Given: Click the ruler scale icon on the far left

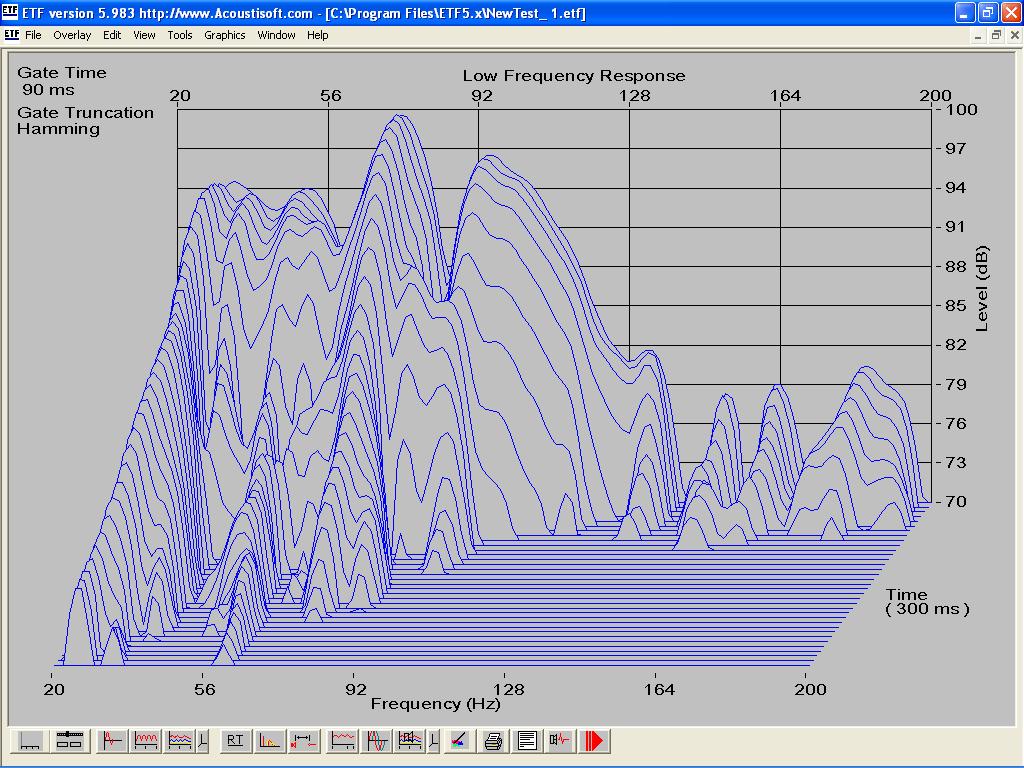Looking at the screenshot, I should click(x=31, y=741).
